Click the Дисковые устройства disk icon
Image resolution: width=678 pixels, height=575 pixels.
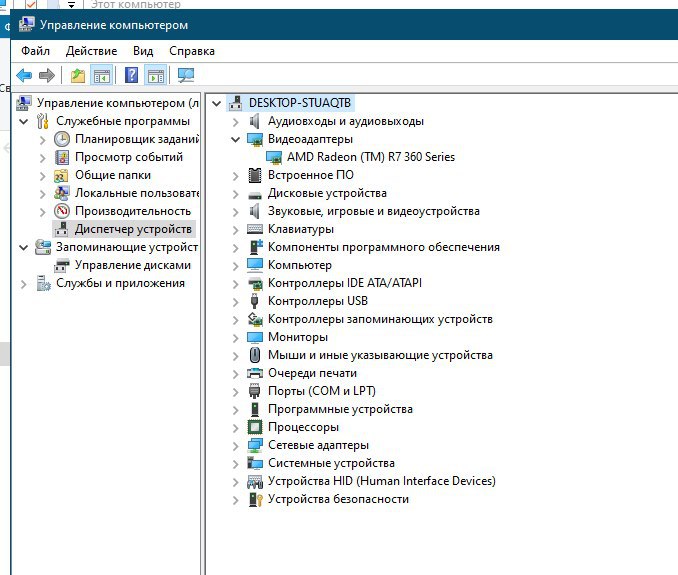click(x=255, y=195)
